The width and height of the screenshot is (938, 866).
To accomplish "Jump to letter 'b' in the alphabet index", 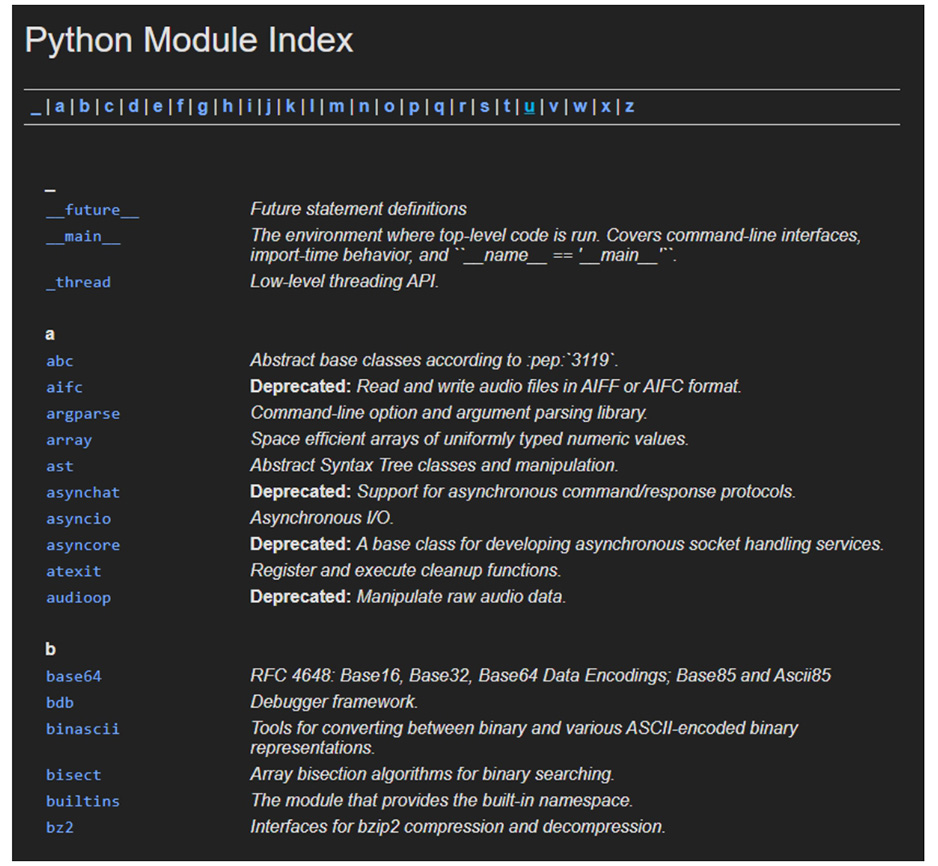I will point(84,106).
